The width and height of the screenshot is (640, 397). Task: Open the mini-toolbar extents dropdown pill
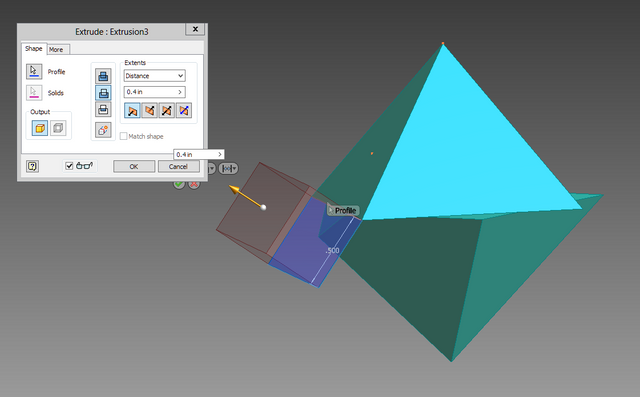pos(228,168)
